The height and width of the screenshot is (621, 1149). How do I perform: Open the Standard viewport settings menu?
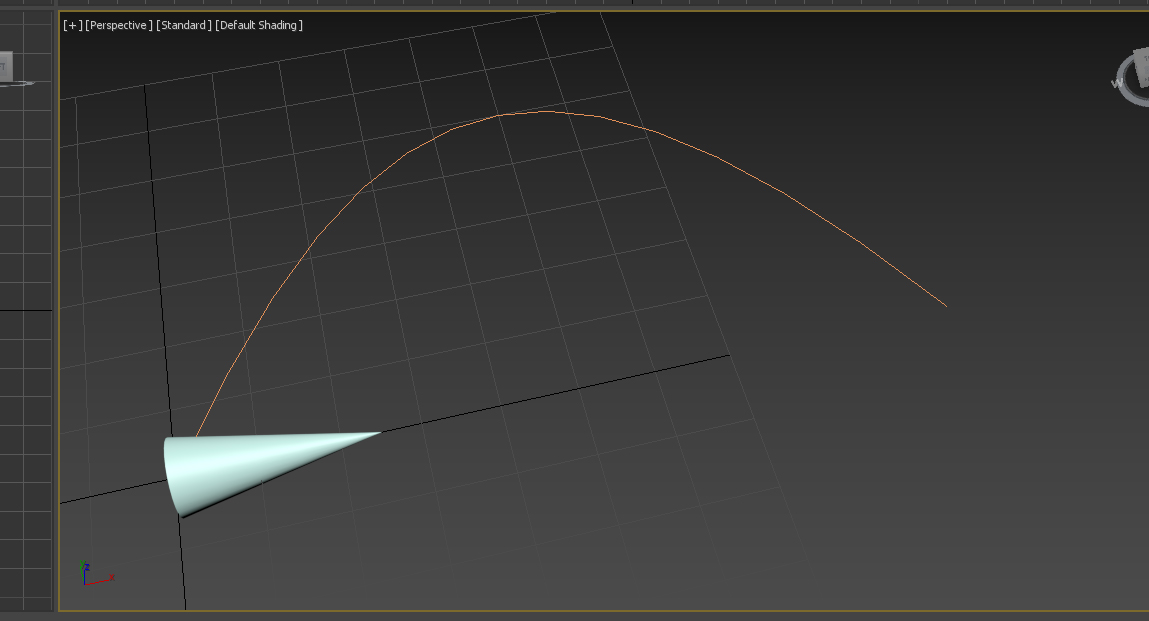click(x=183, y=25)
